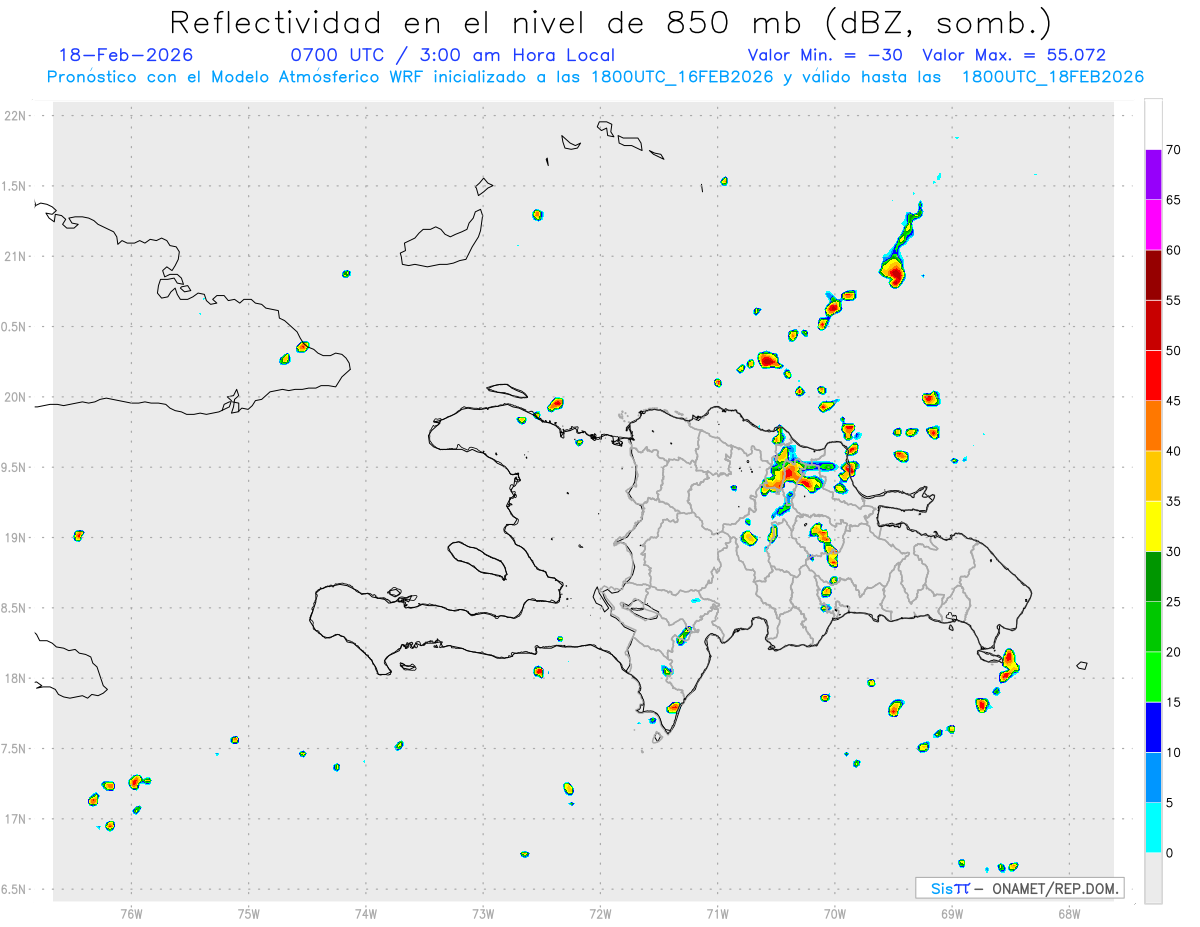Select the '19N' latitude label

(17, 538)
